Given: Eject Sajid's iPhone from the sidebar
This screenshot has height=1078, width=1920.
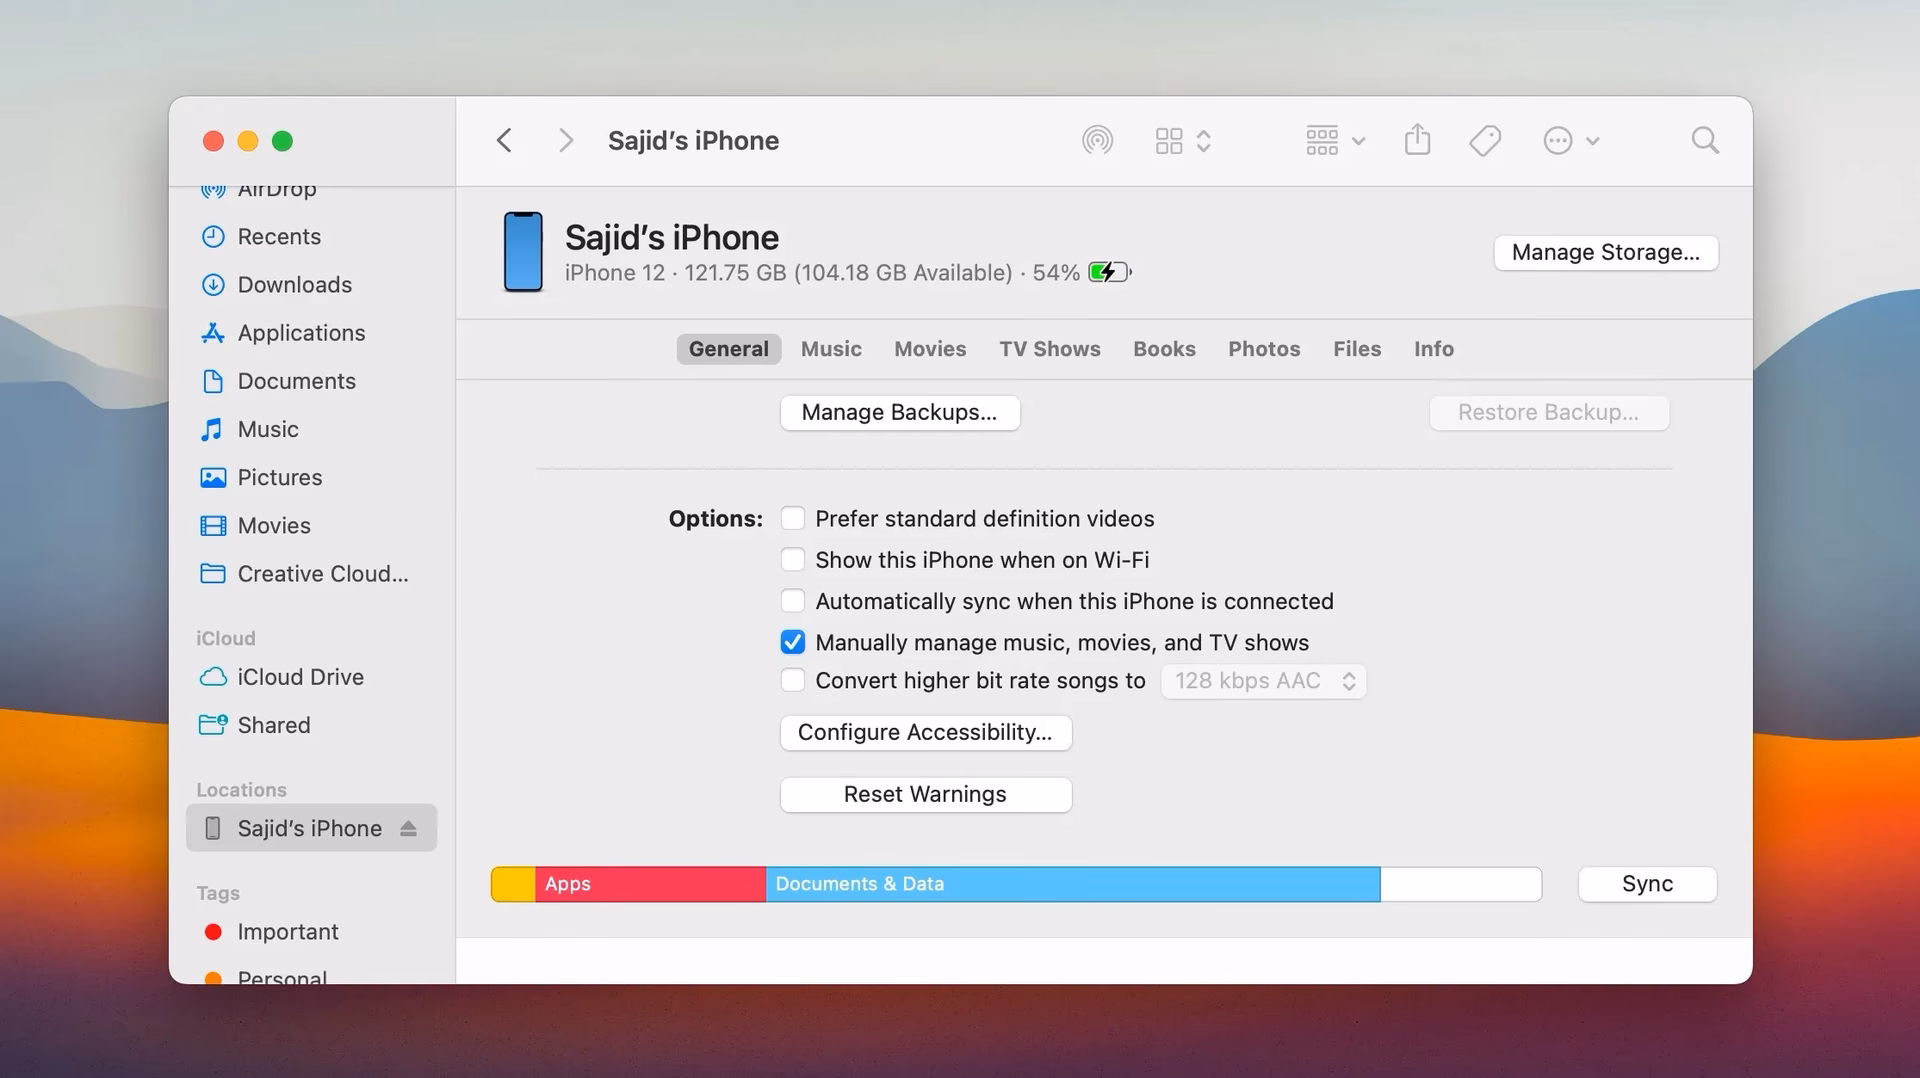Looking at the screenshot, I should pos(408,828).
